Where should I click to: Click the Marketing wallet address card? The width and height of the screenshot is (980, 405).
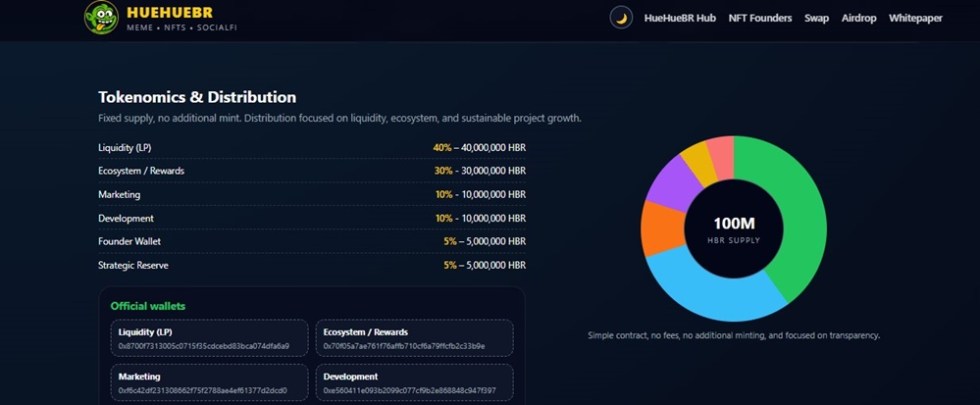tap(209, 383)
